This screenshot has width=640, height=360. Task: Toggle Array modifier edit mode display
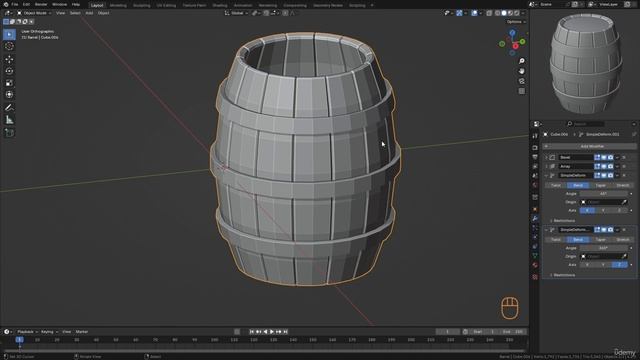597,166
